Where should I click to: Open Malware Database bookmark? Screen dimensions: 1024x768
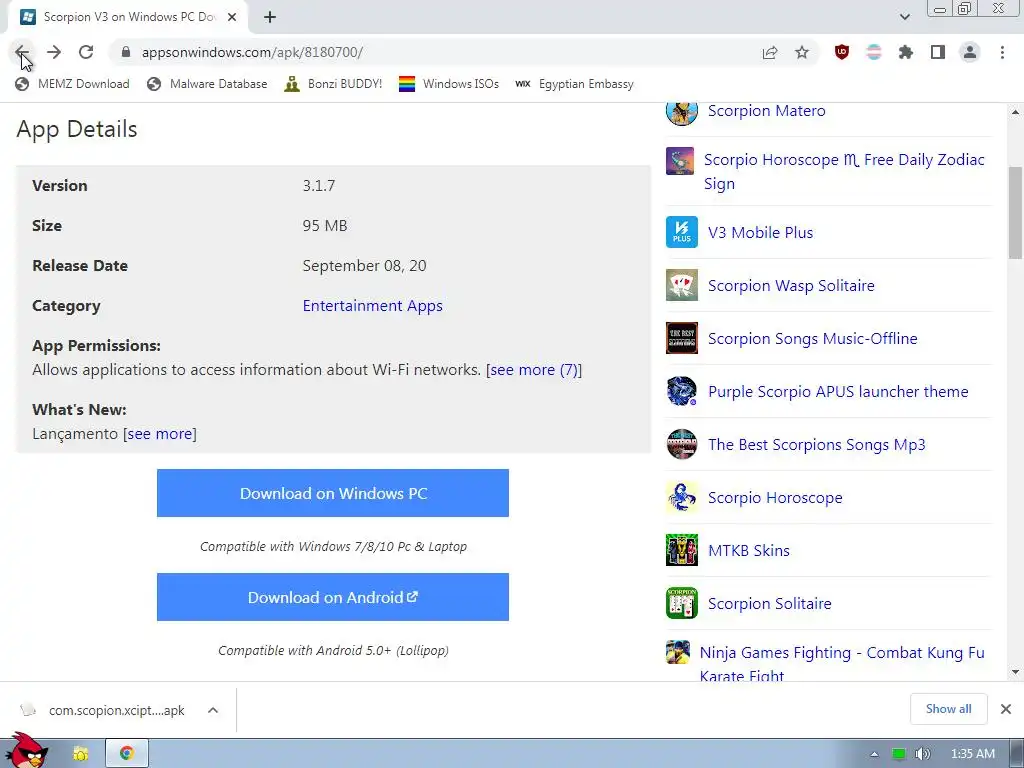pyautogui.click(x=207, y=84)
